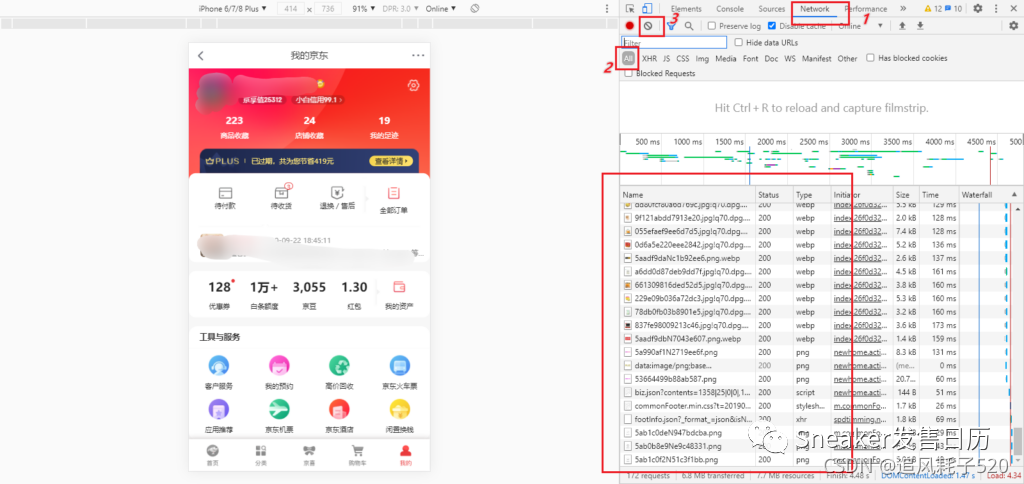The height and width of the screenshot is (484, 1024).
Task: Open 退换/售后 returns and after-sales
Action: pos(337,199)
